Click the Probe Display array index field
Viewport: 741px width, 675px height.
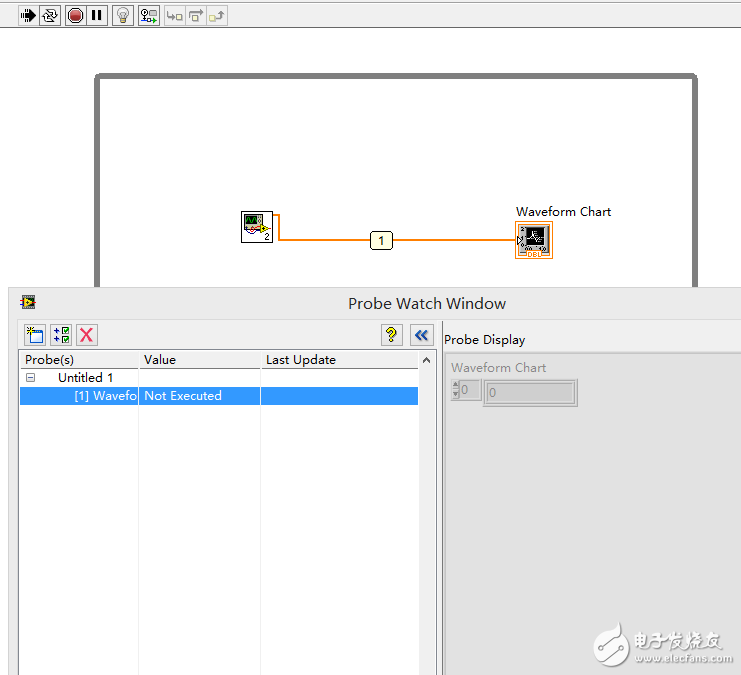coord(470,390)
